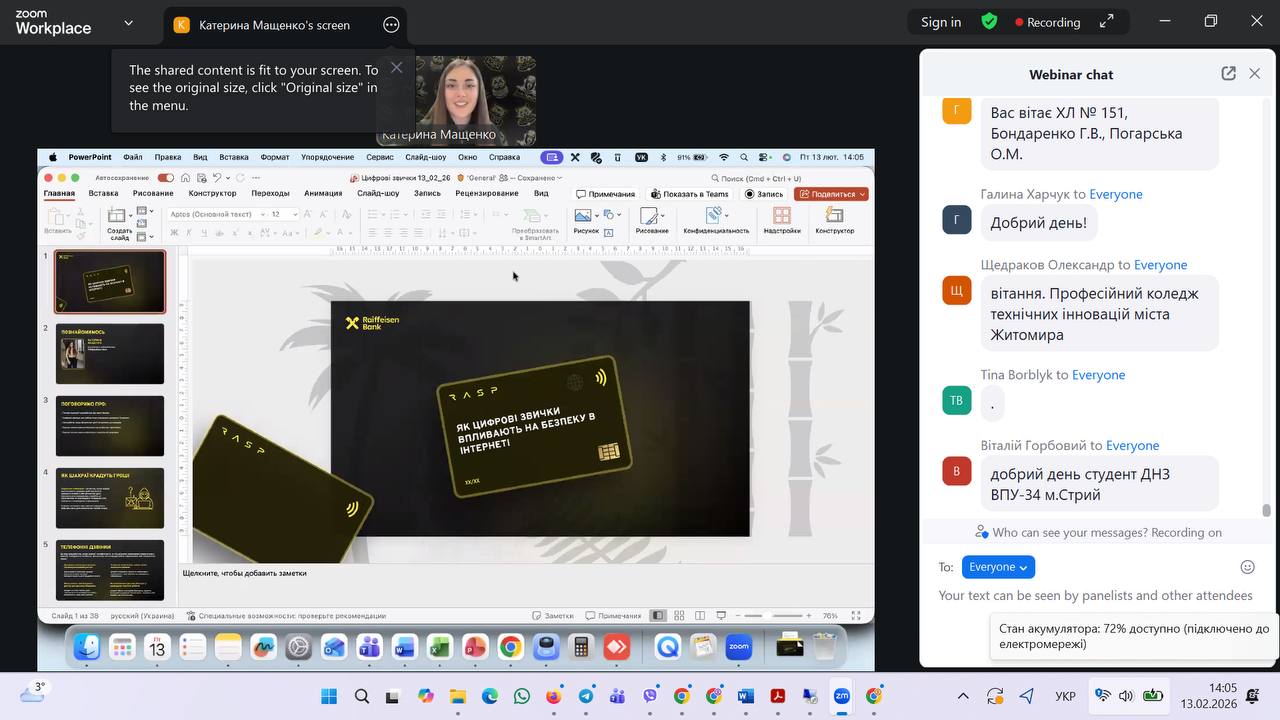
Task: Toggle the Автосохранение switch in PowerPoint
Action: pos(166,178)
